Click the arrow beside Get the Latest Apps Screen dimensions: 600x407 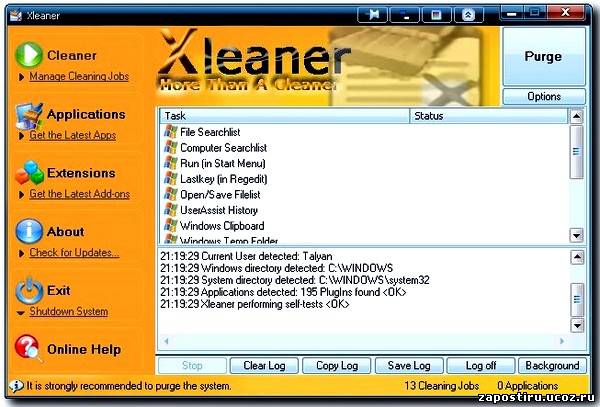tap(21, 136)
